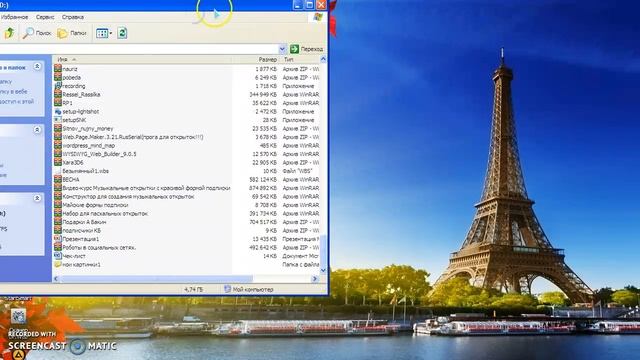
Task: Click the Мой компьютер status bar icon
Action: (x=227, y=289)
